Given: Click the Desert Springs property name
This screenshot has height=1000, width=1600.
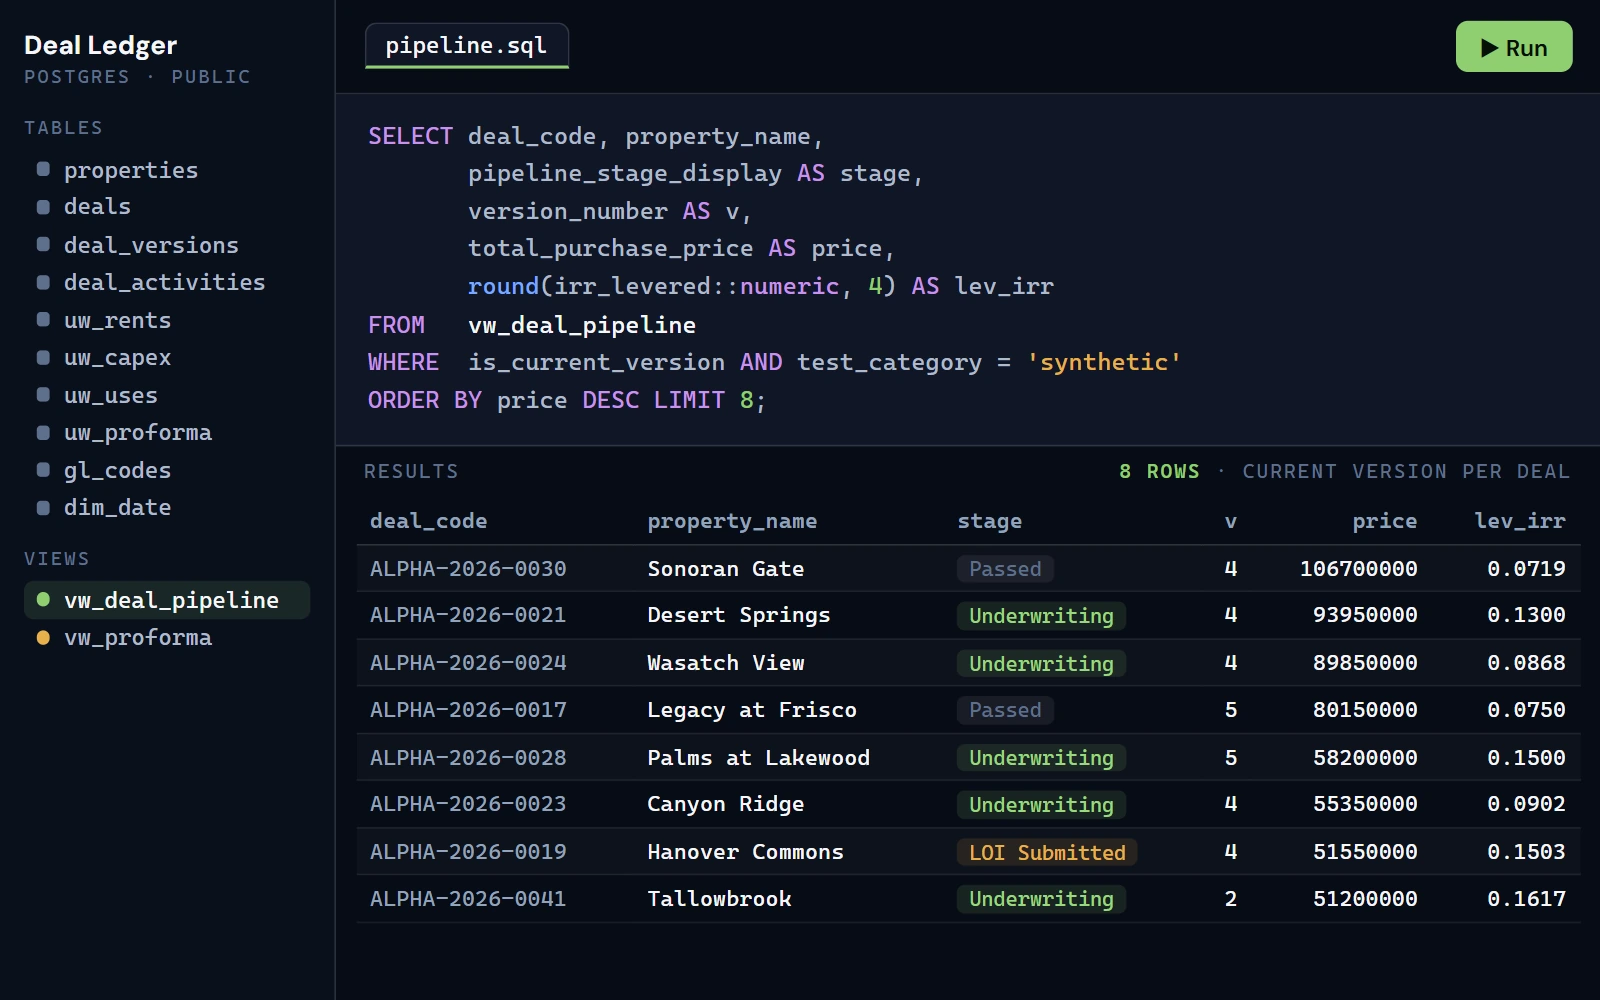Looking at the screenshot, I should point(738,615).
